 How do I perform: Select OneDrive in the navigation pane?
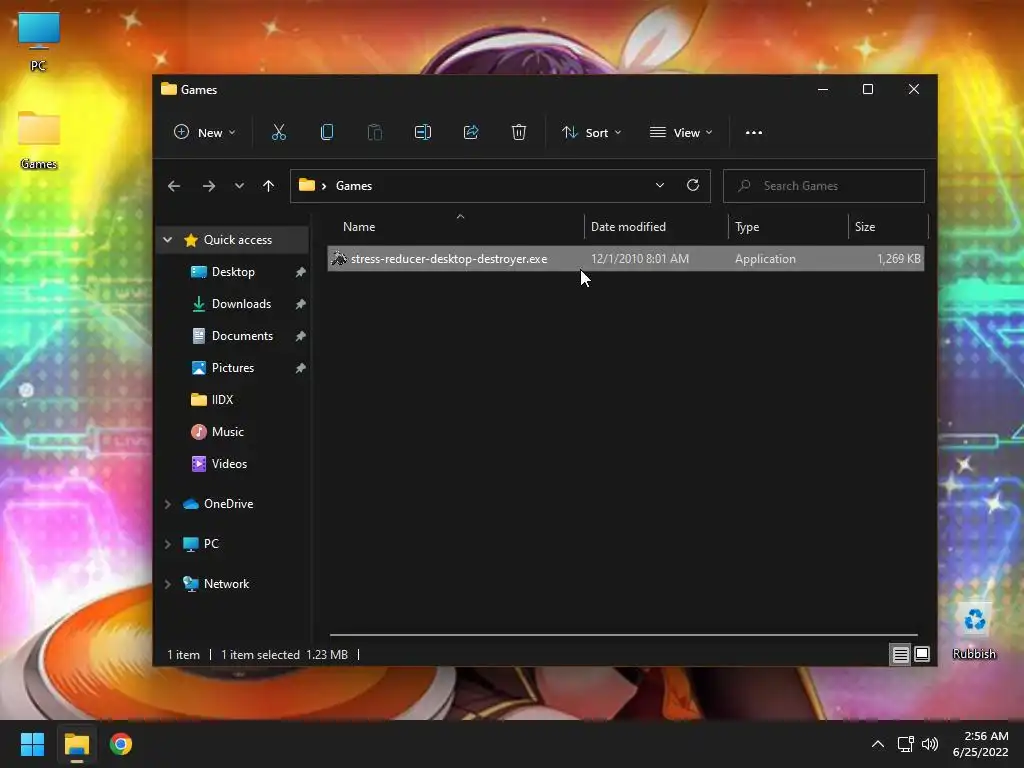tap(228, 504)
